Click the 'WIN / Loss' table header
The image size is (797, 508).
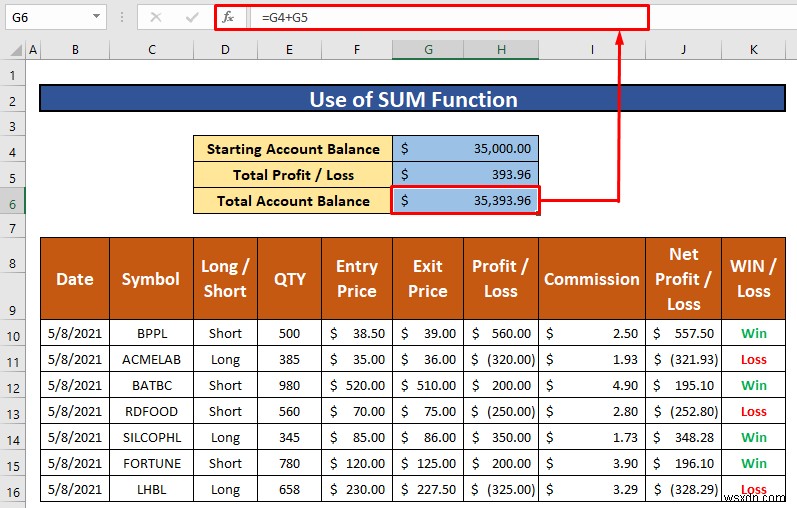tap(754, 279)
